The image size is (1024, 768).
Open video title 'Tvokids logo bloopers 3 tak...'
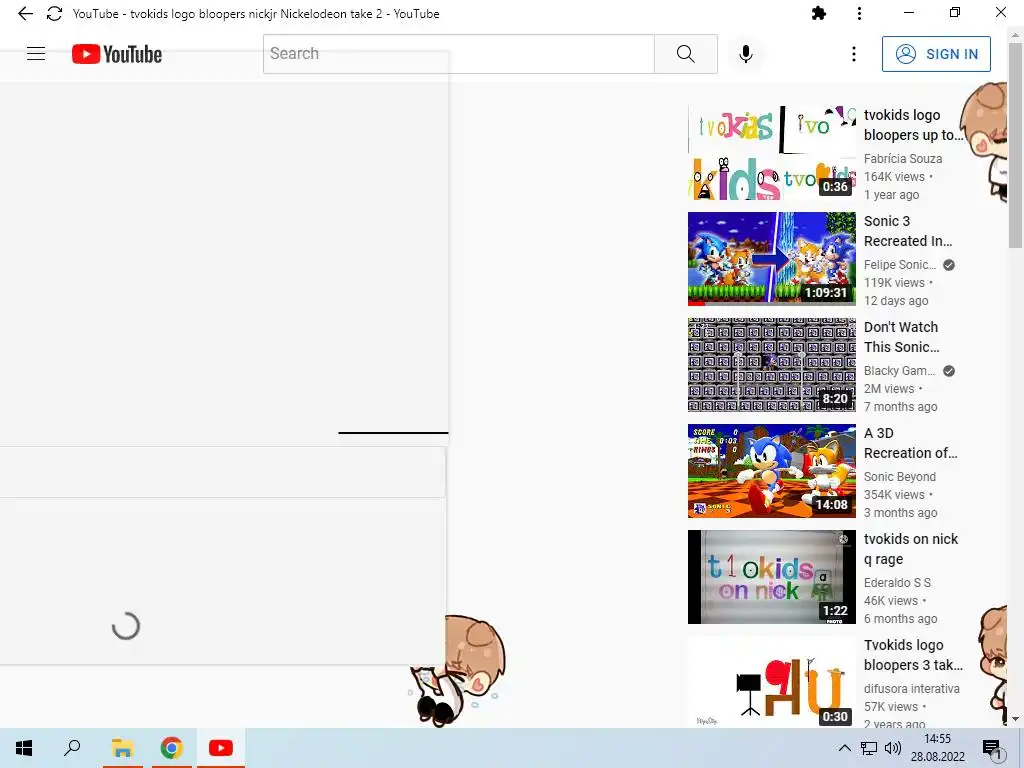[x=913, y=655]
